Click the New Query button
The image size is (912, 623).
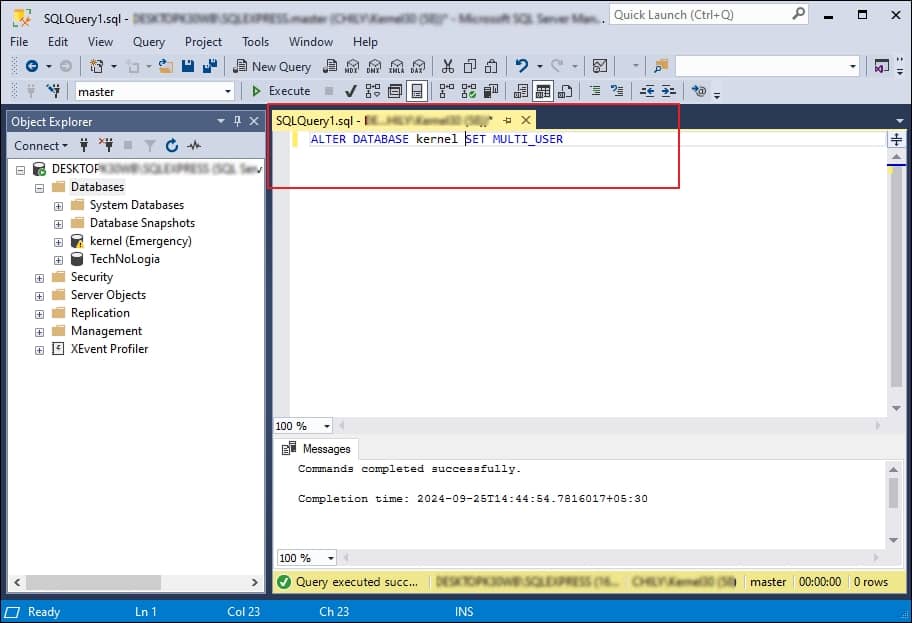[272, 66]
